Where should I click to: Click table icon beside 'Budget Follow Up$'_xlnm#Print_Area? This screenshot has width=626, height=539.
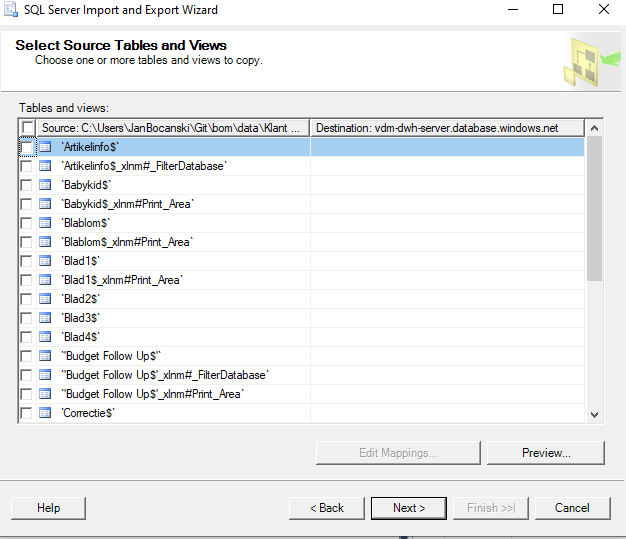point(45,394)
